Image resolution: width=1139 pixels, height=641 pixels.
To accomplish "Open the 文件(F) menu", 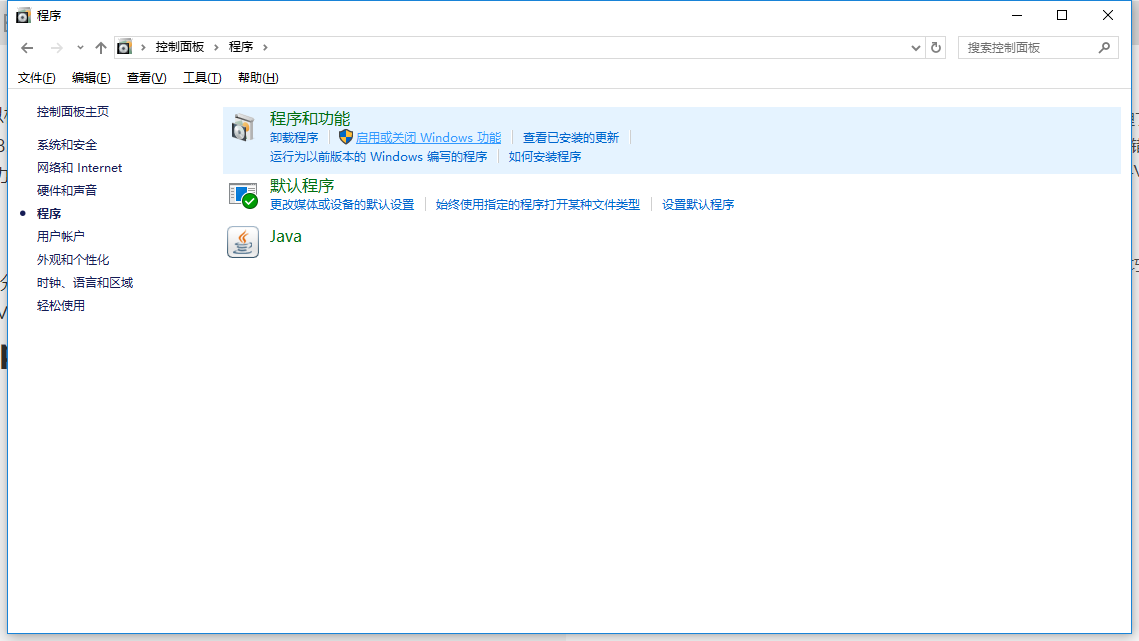I will pos(36,78).
